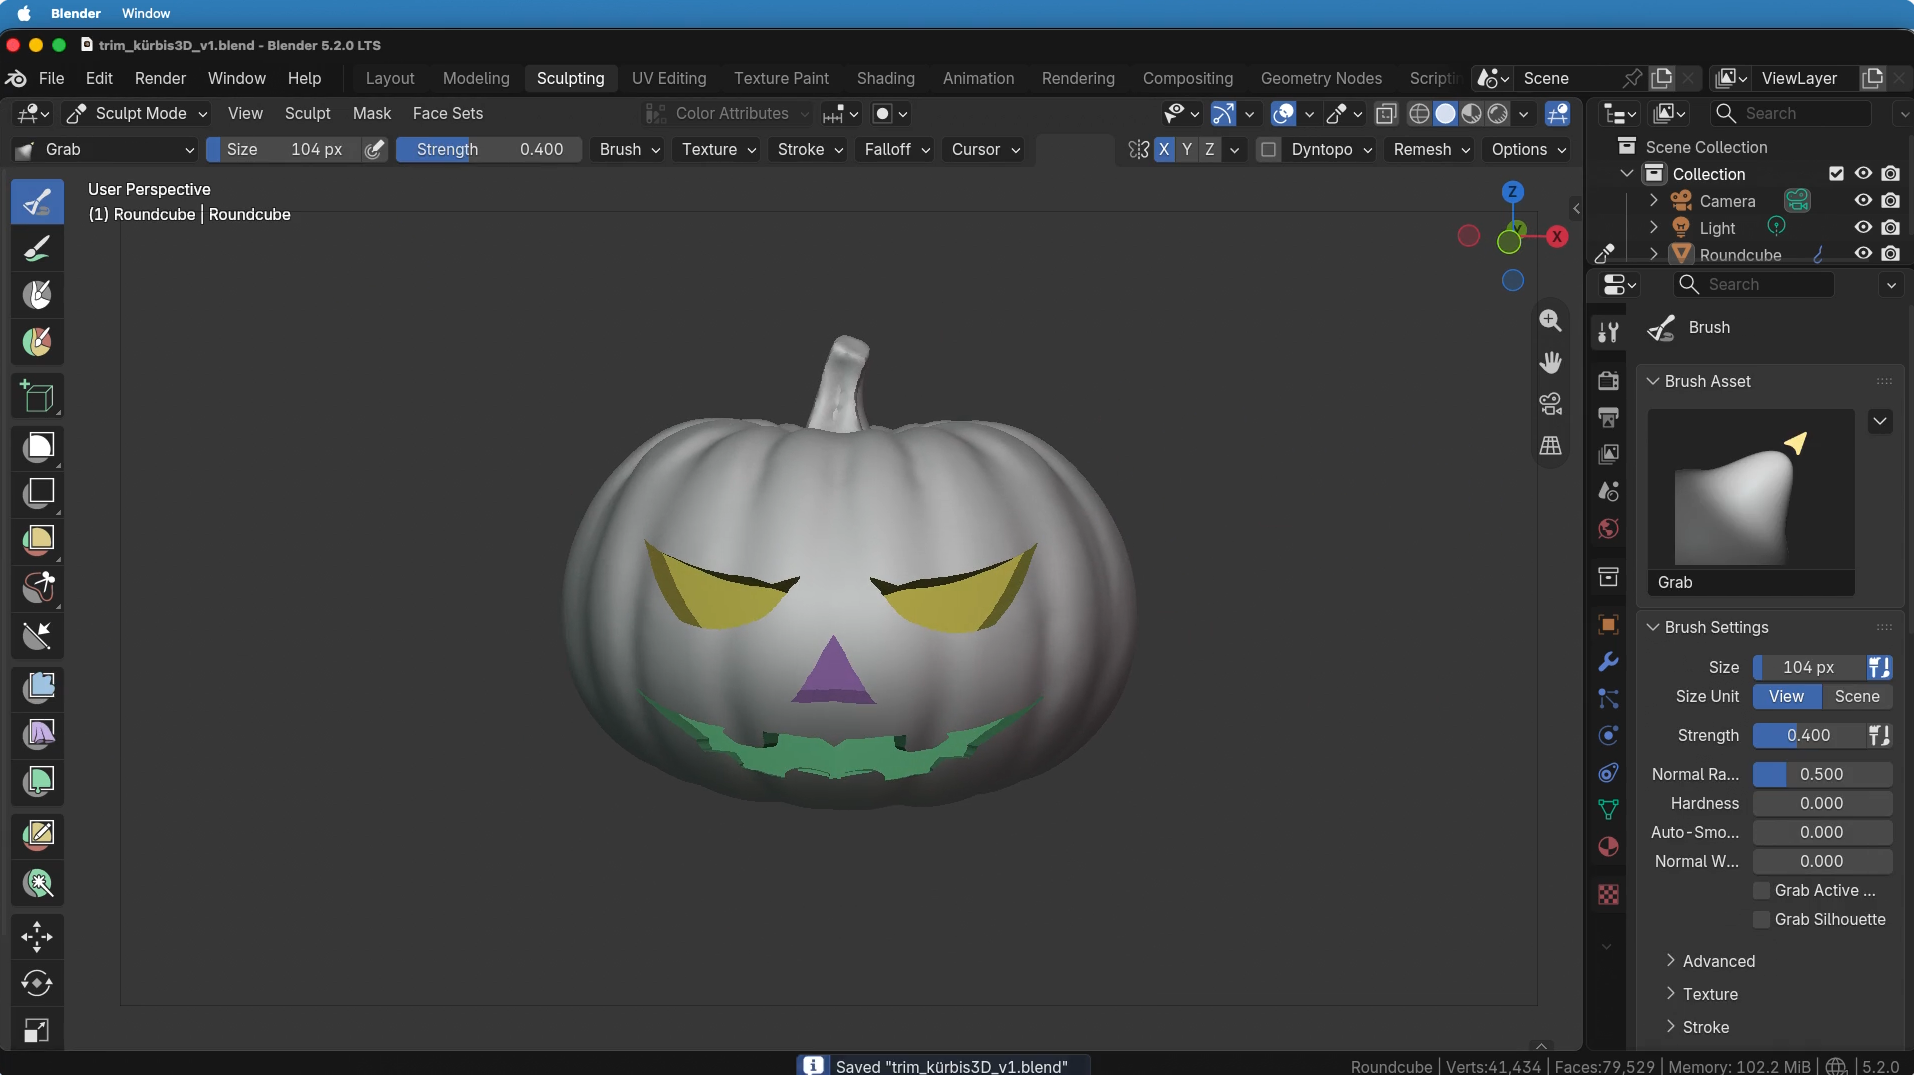The width and height of the screenshot is (1914, 1075).
Task: Expand the Texture panel in properties
Action: click(1709, 994)
